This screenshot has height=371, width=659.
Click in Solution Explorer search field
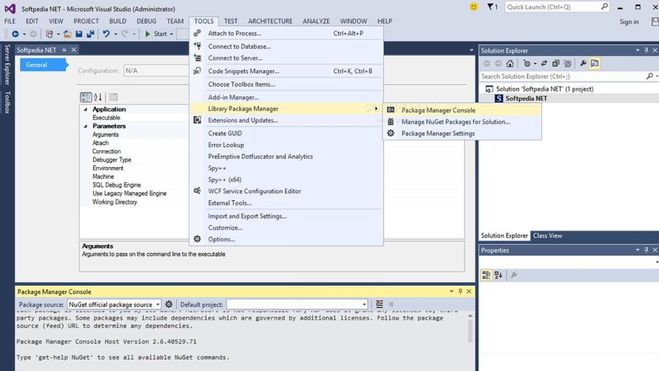click(x=562, y=76)
